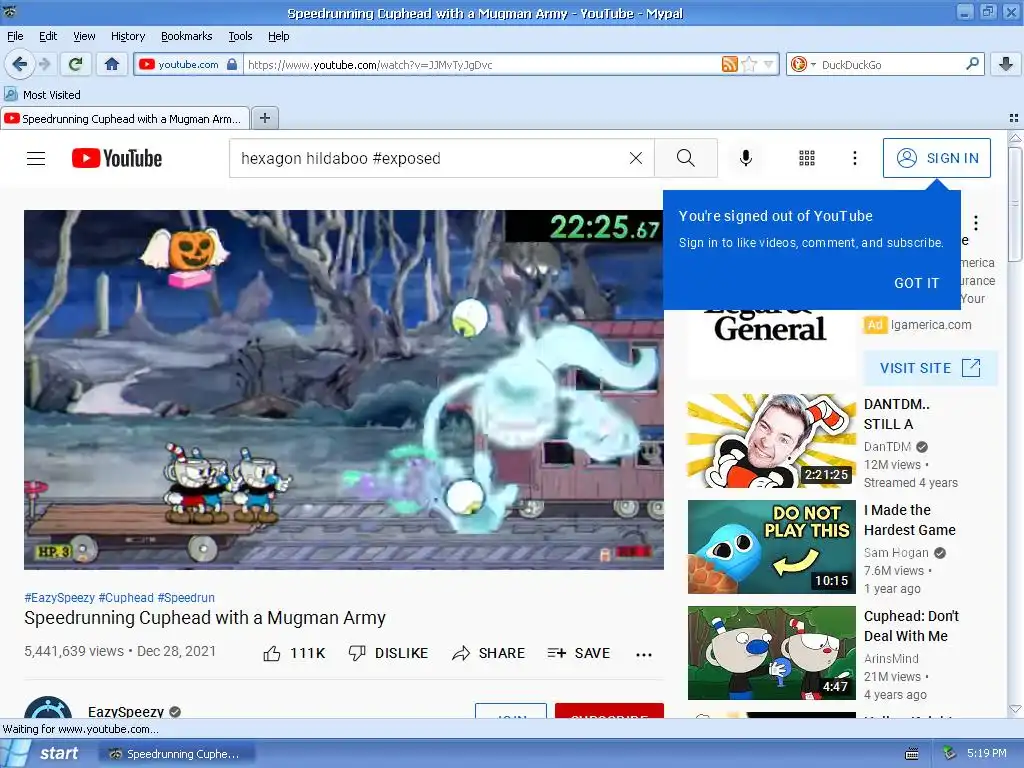Open the Edit menu
1024x768 pixels.
click(x=48, y=36)
